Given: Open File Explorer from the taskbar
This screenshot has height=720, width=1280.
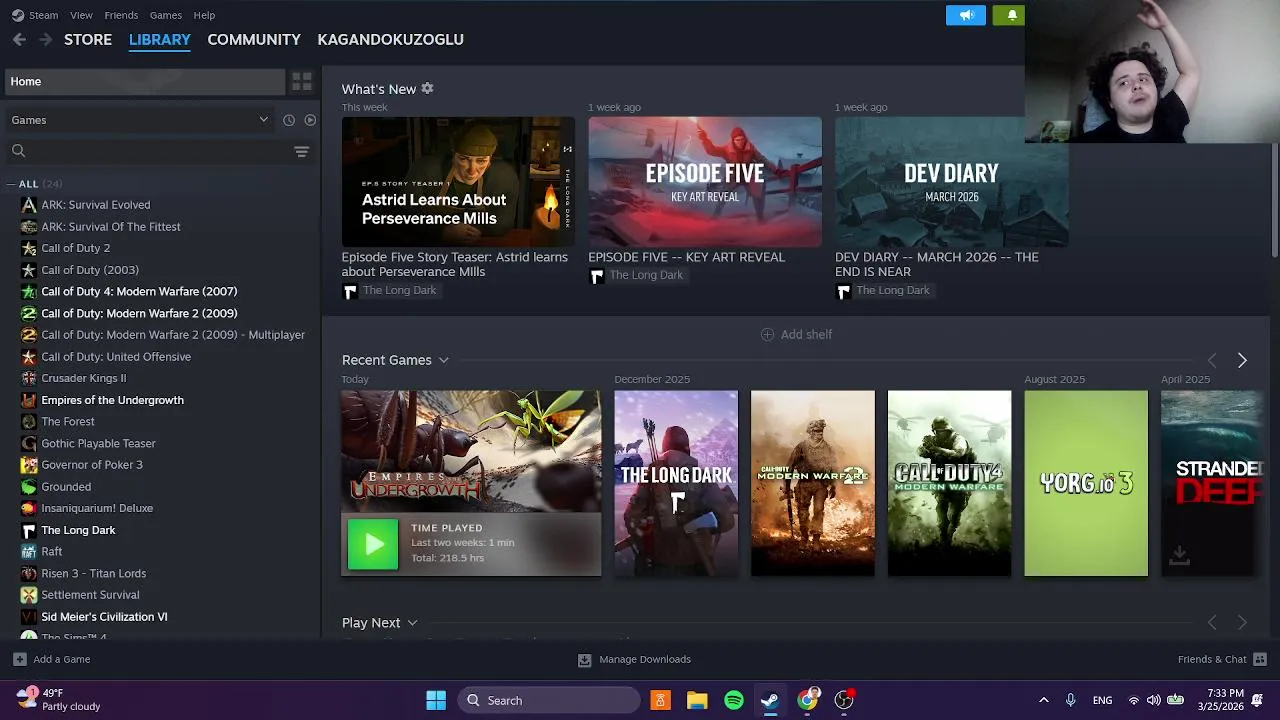Looking at the screenshot, I should pyautogui.click(x=697, y=700).
